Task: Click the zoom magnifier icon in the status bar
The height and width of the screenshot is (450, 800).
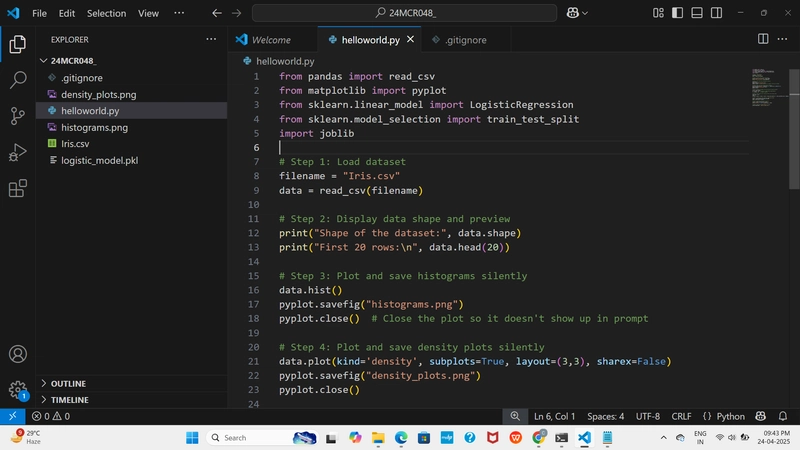Action: pos(515,416)
